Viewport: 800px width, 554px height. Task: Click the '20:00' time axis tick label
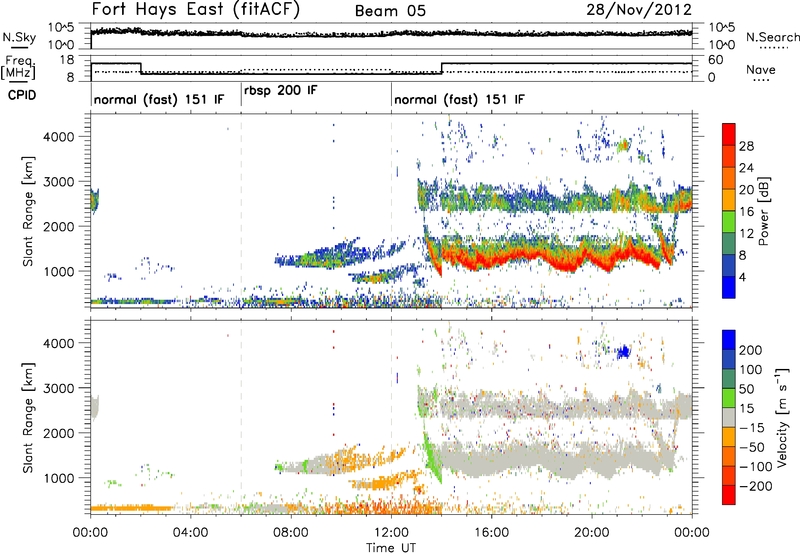point(591,533)
